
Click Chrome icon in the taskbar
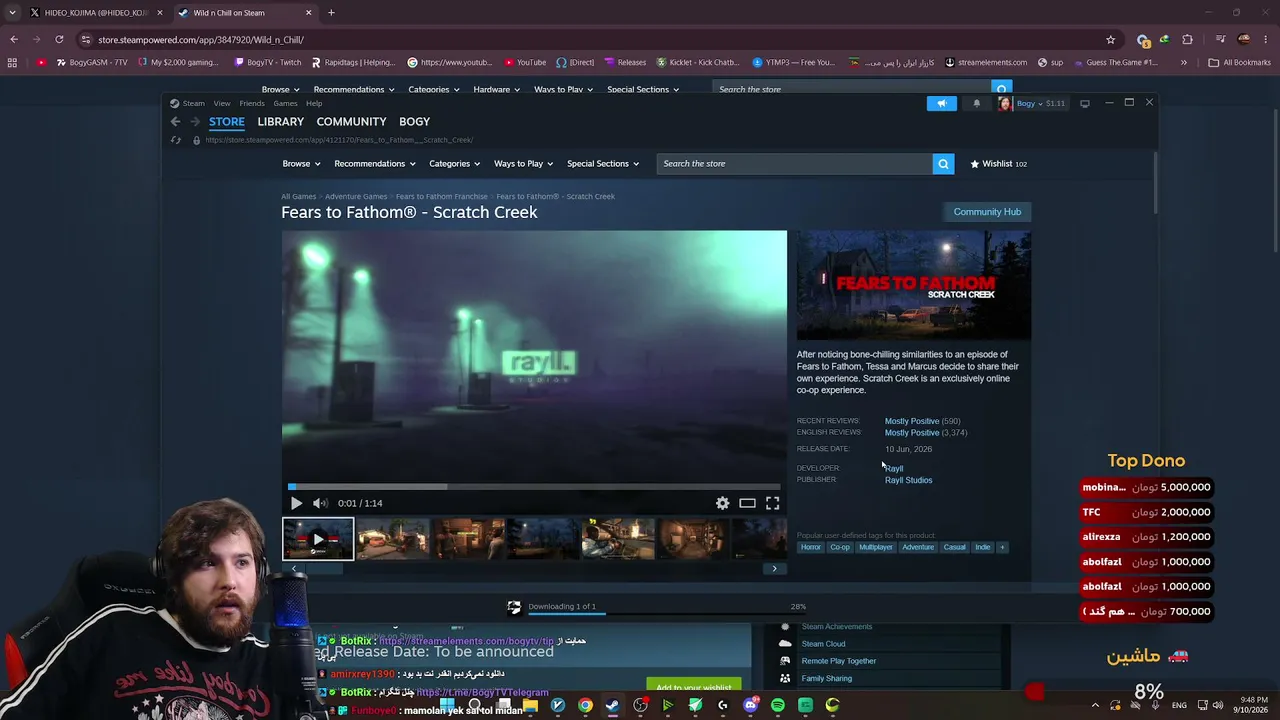tap(585, 705)
